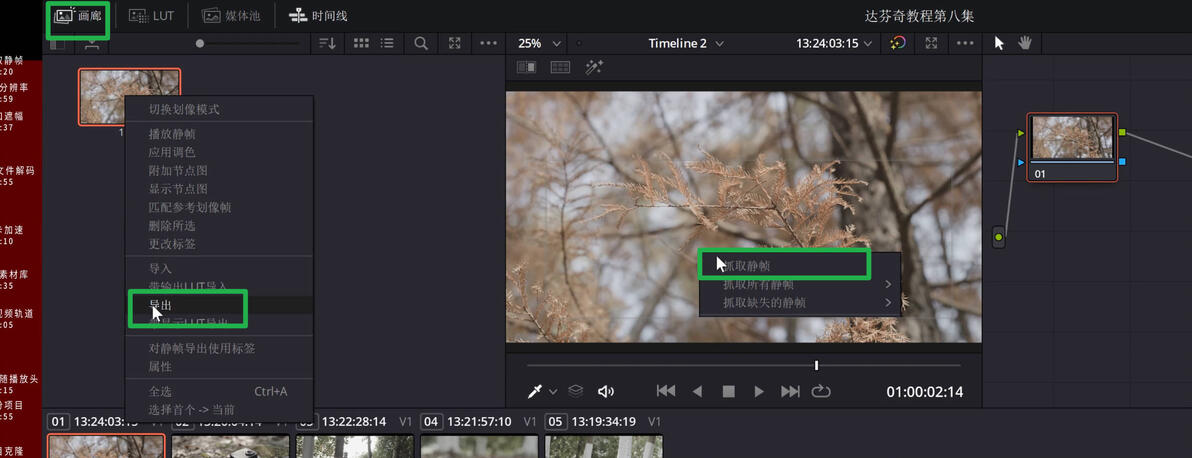Choose 切换划像模式 in the context menu
Image resolution: width=1192 pixels, height=458 pixels.
tap(184, 110)
